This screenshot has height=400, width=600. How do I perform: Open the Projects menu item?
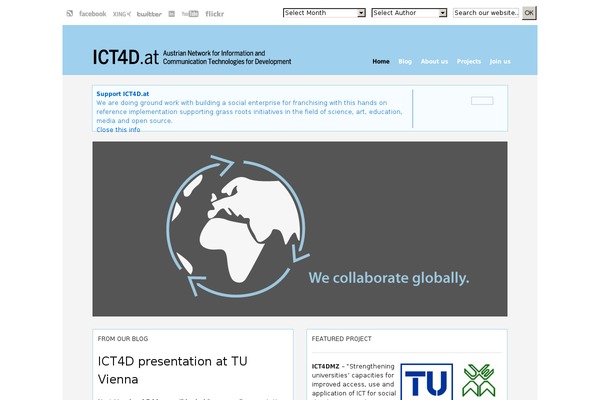click(469, 61)
